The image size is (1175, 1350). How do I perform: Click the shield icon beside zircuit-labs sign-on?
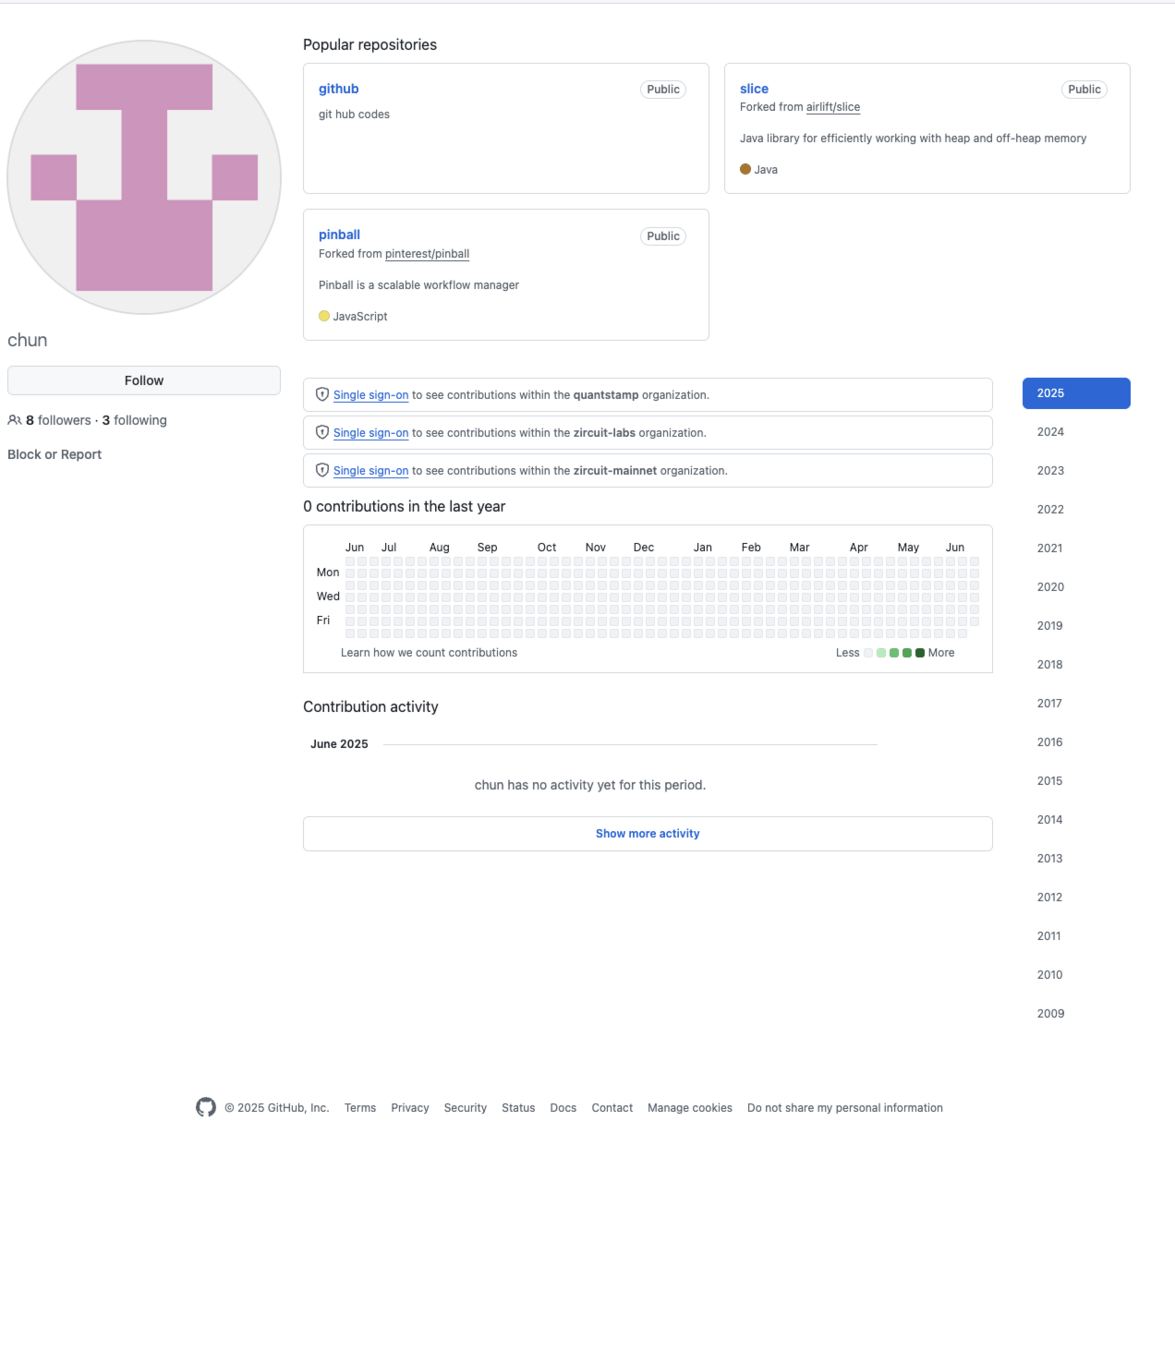(x=322, y=432)
